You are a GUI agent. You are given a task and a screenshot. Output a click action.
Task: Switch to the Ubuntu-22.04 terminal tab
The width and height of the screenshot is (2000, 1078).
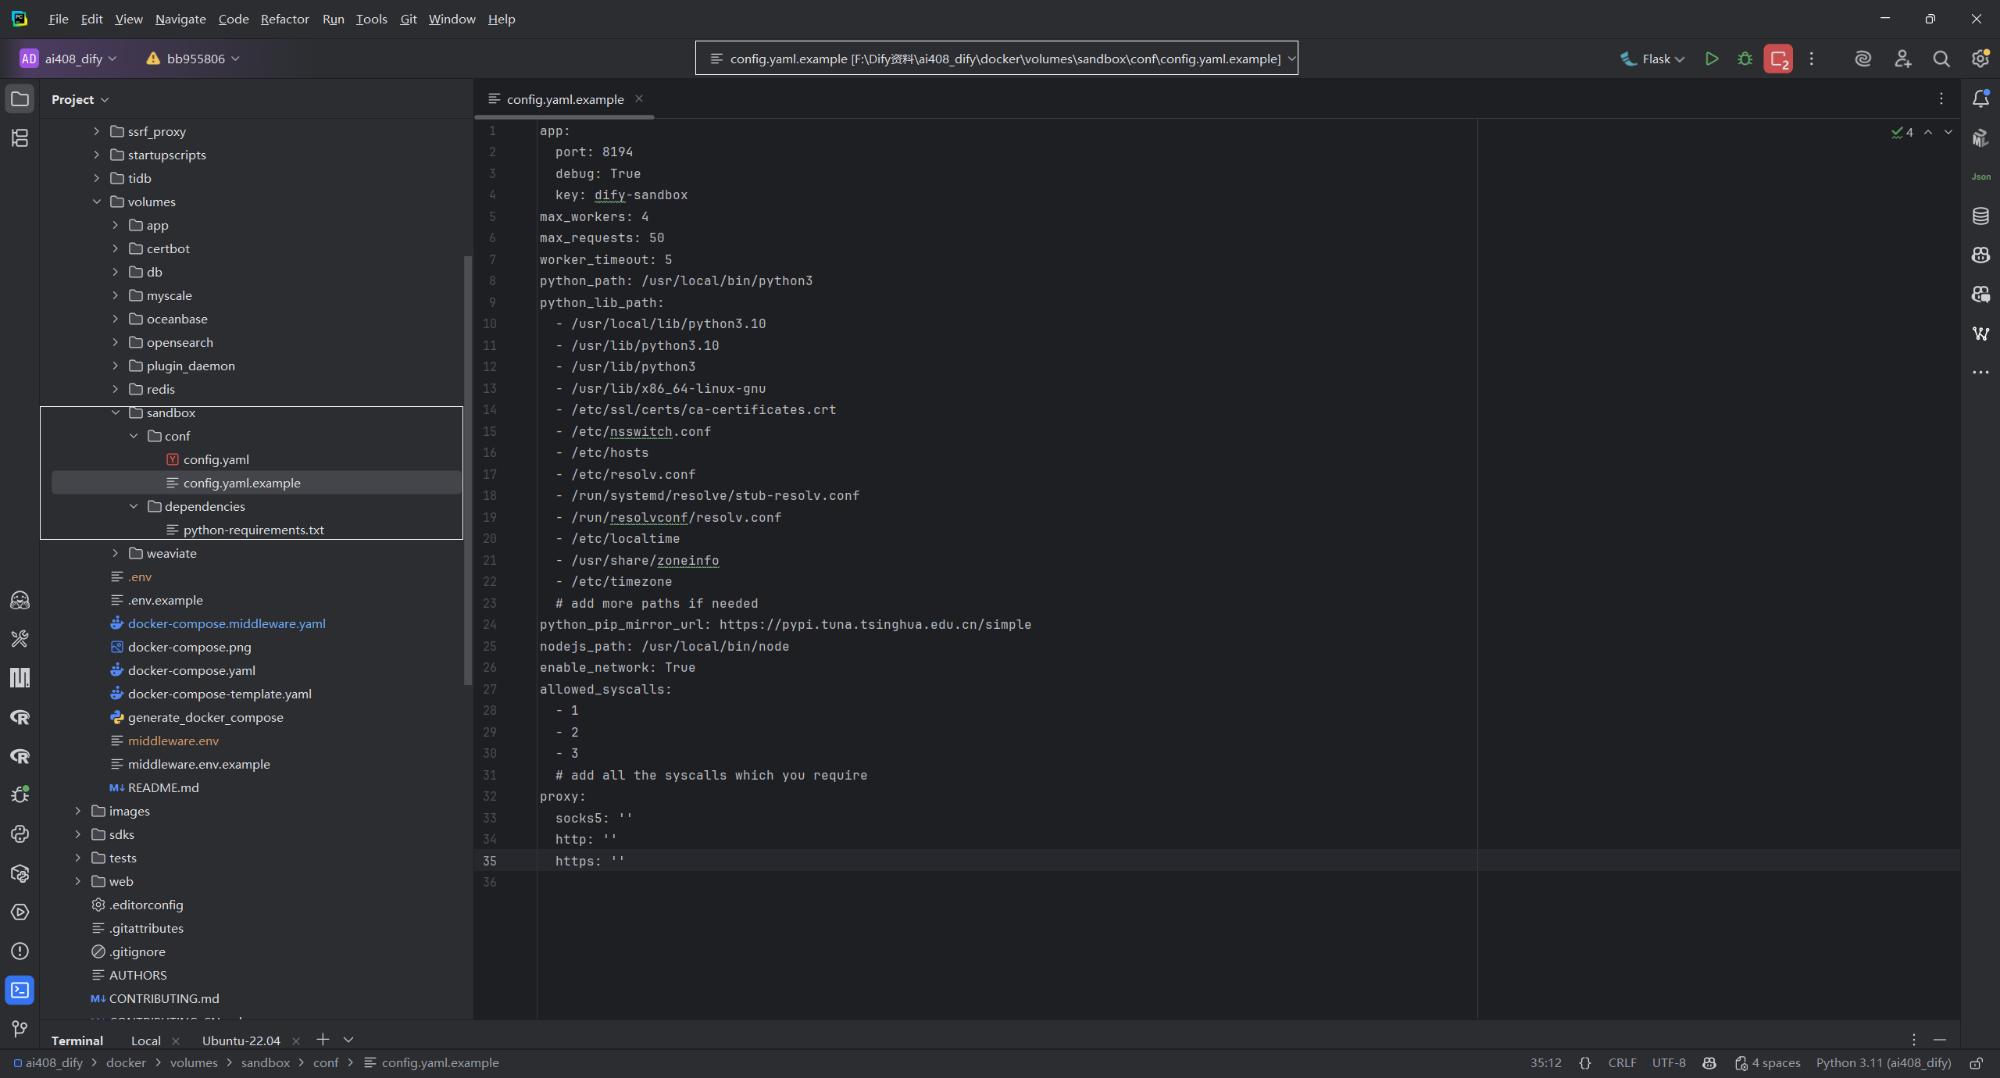[x=241, y=1040]
